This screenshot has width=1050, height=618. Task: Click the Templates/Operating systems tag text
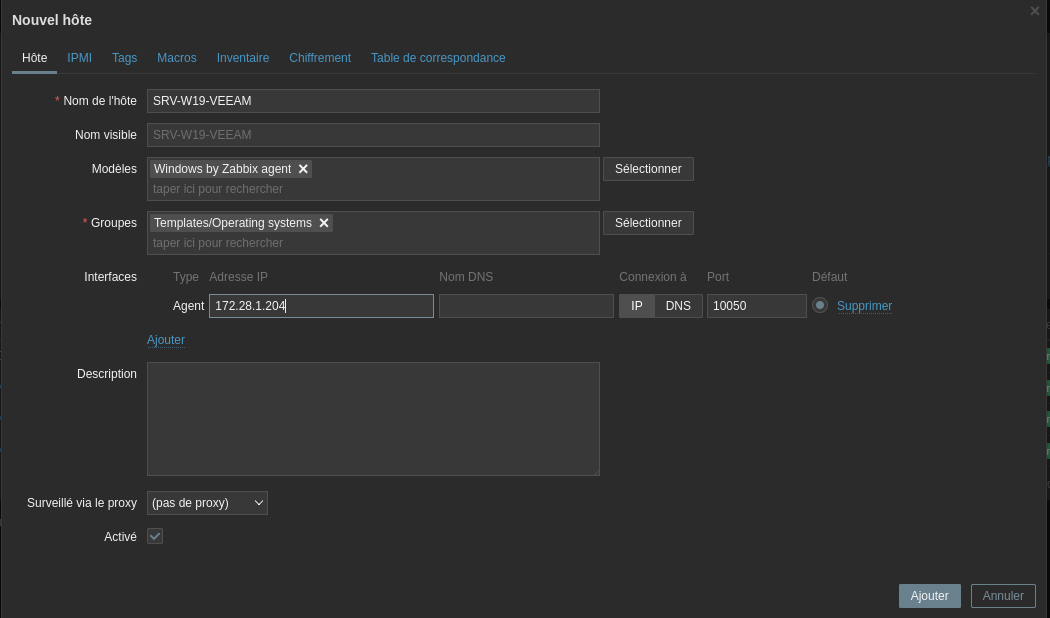click(232, 223)
